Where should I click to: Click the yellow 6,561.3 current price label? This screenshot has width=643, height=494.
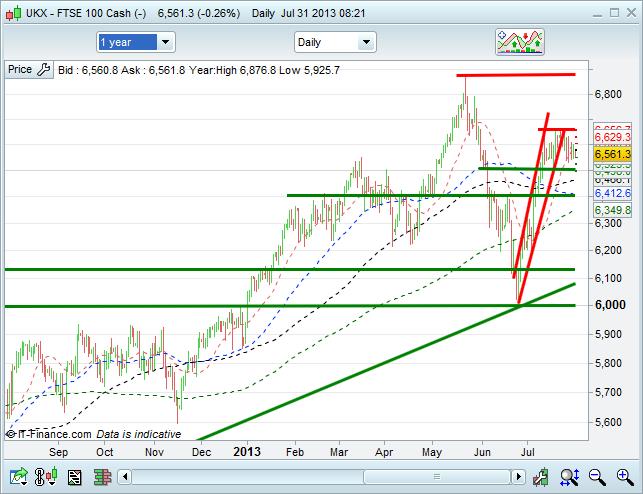coord(612,155)
